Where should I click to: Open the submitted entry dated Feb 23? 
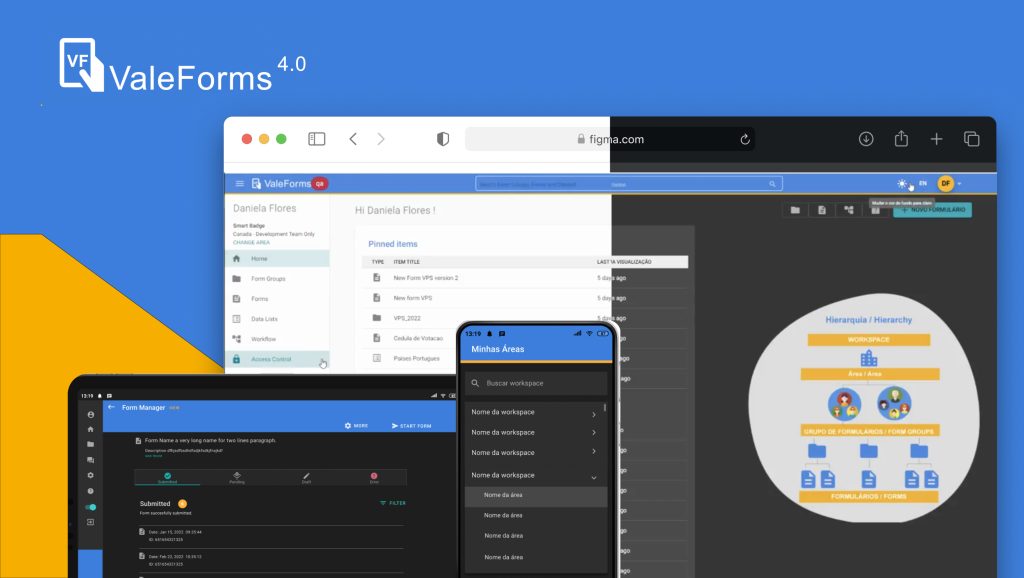(270, 560)
